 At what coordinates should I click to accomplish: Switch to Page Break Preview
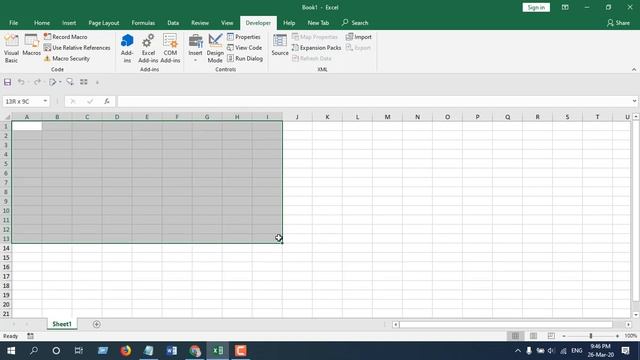(551, 336)
